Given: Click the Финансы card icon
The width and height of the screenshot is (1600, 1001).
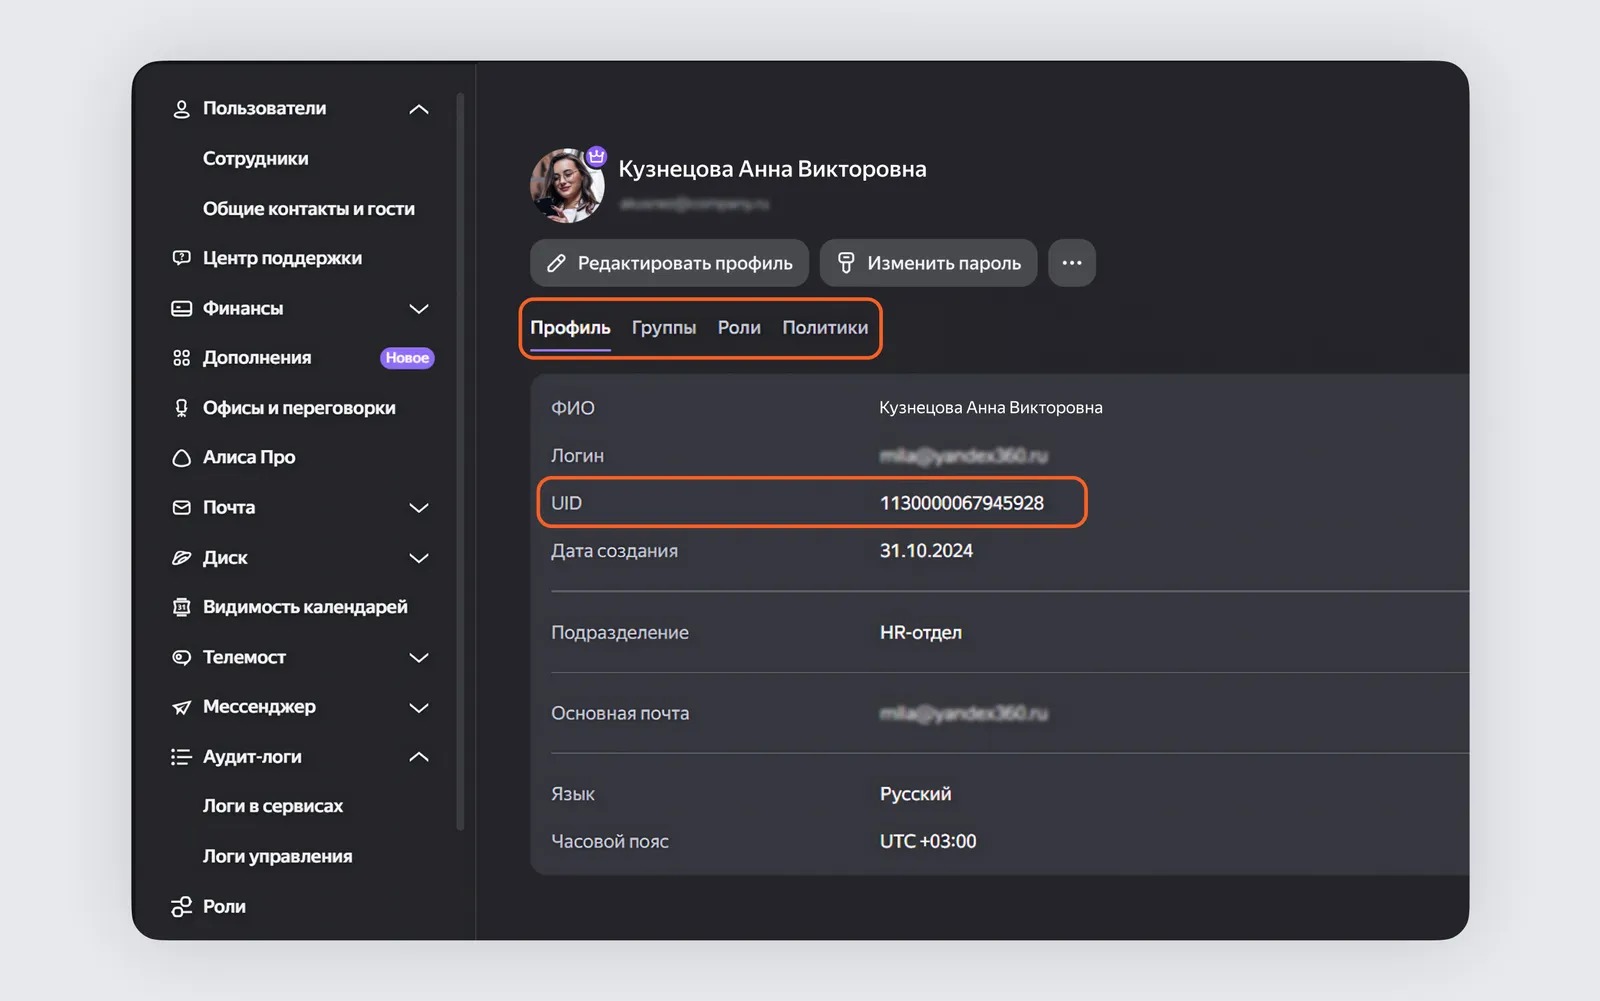Looking at the screenshot, I should click(181, 308).
